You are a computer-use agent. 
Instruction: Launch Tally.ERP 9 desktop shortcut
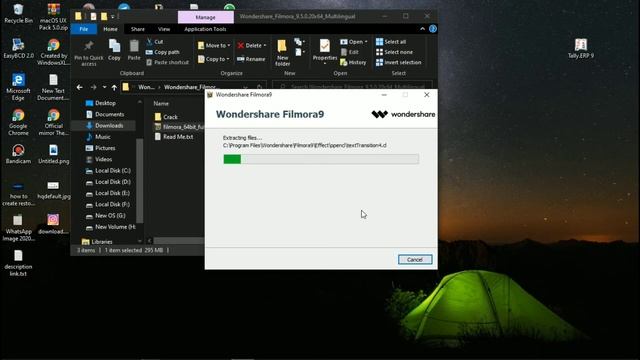coord(581,48)
